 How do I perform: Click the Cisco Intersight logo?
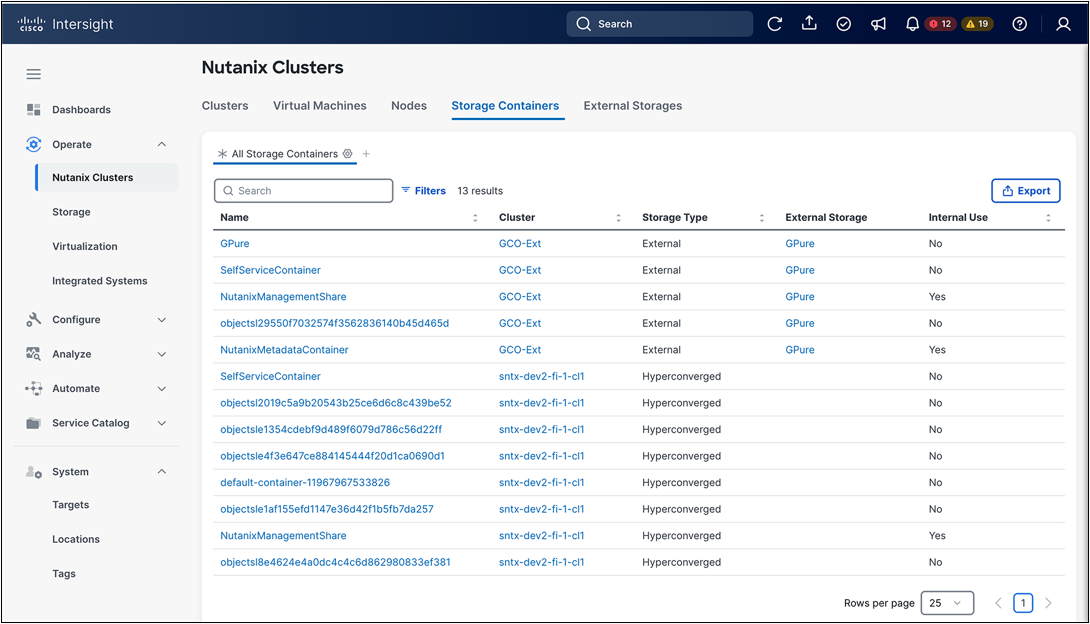click(65, 24)
